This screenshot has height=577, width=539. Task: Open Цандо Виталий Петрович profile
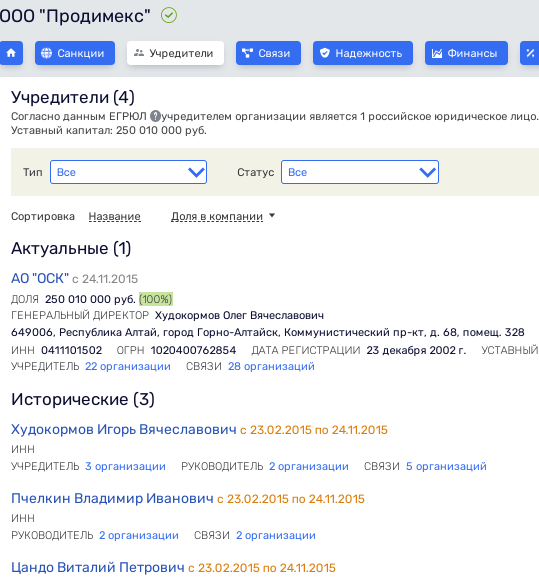tap(97, 567)
